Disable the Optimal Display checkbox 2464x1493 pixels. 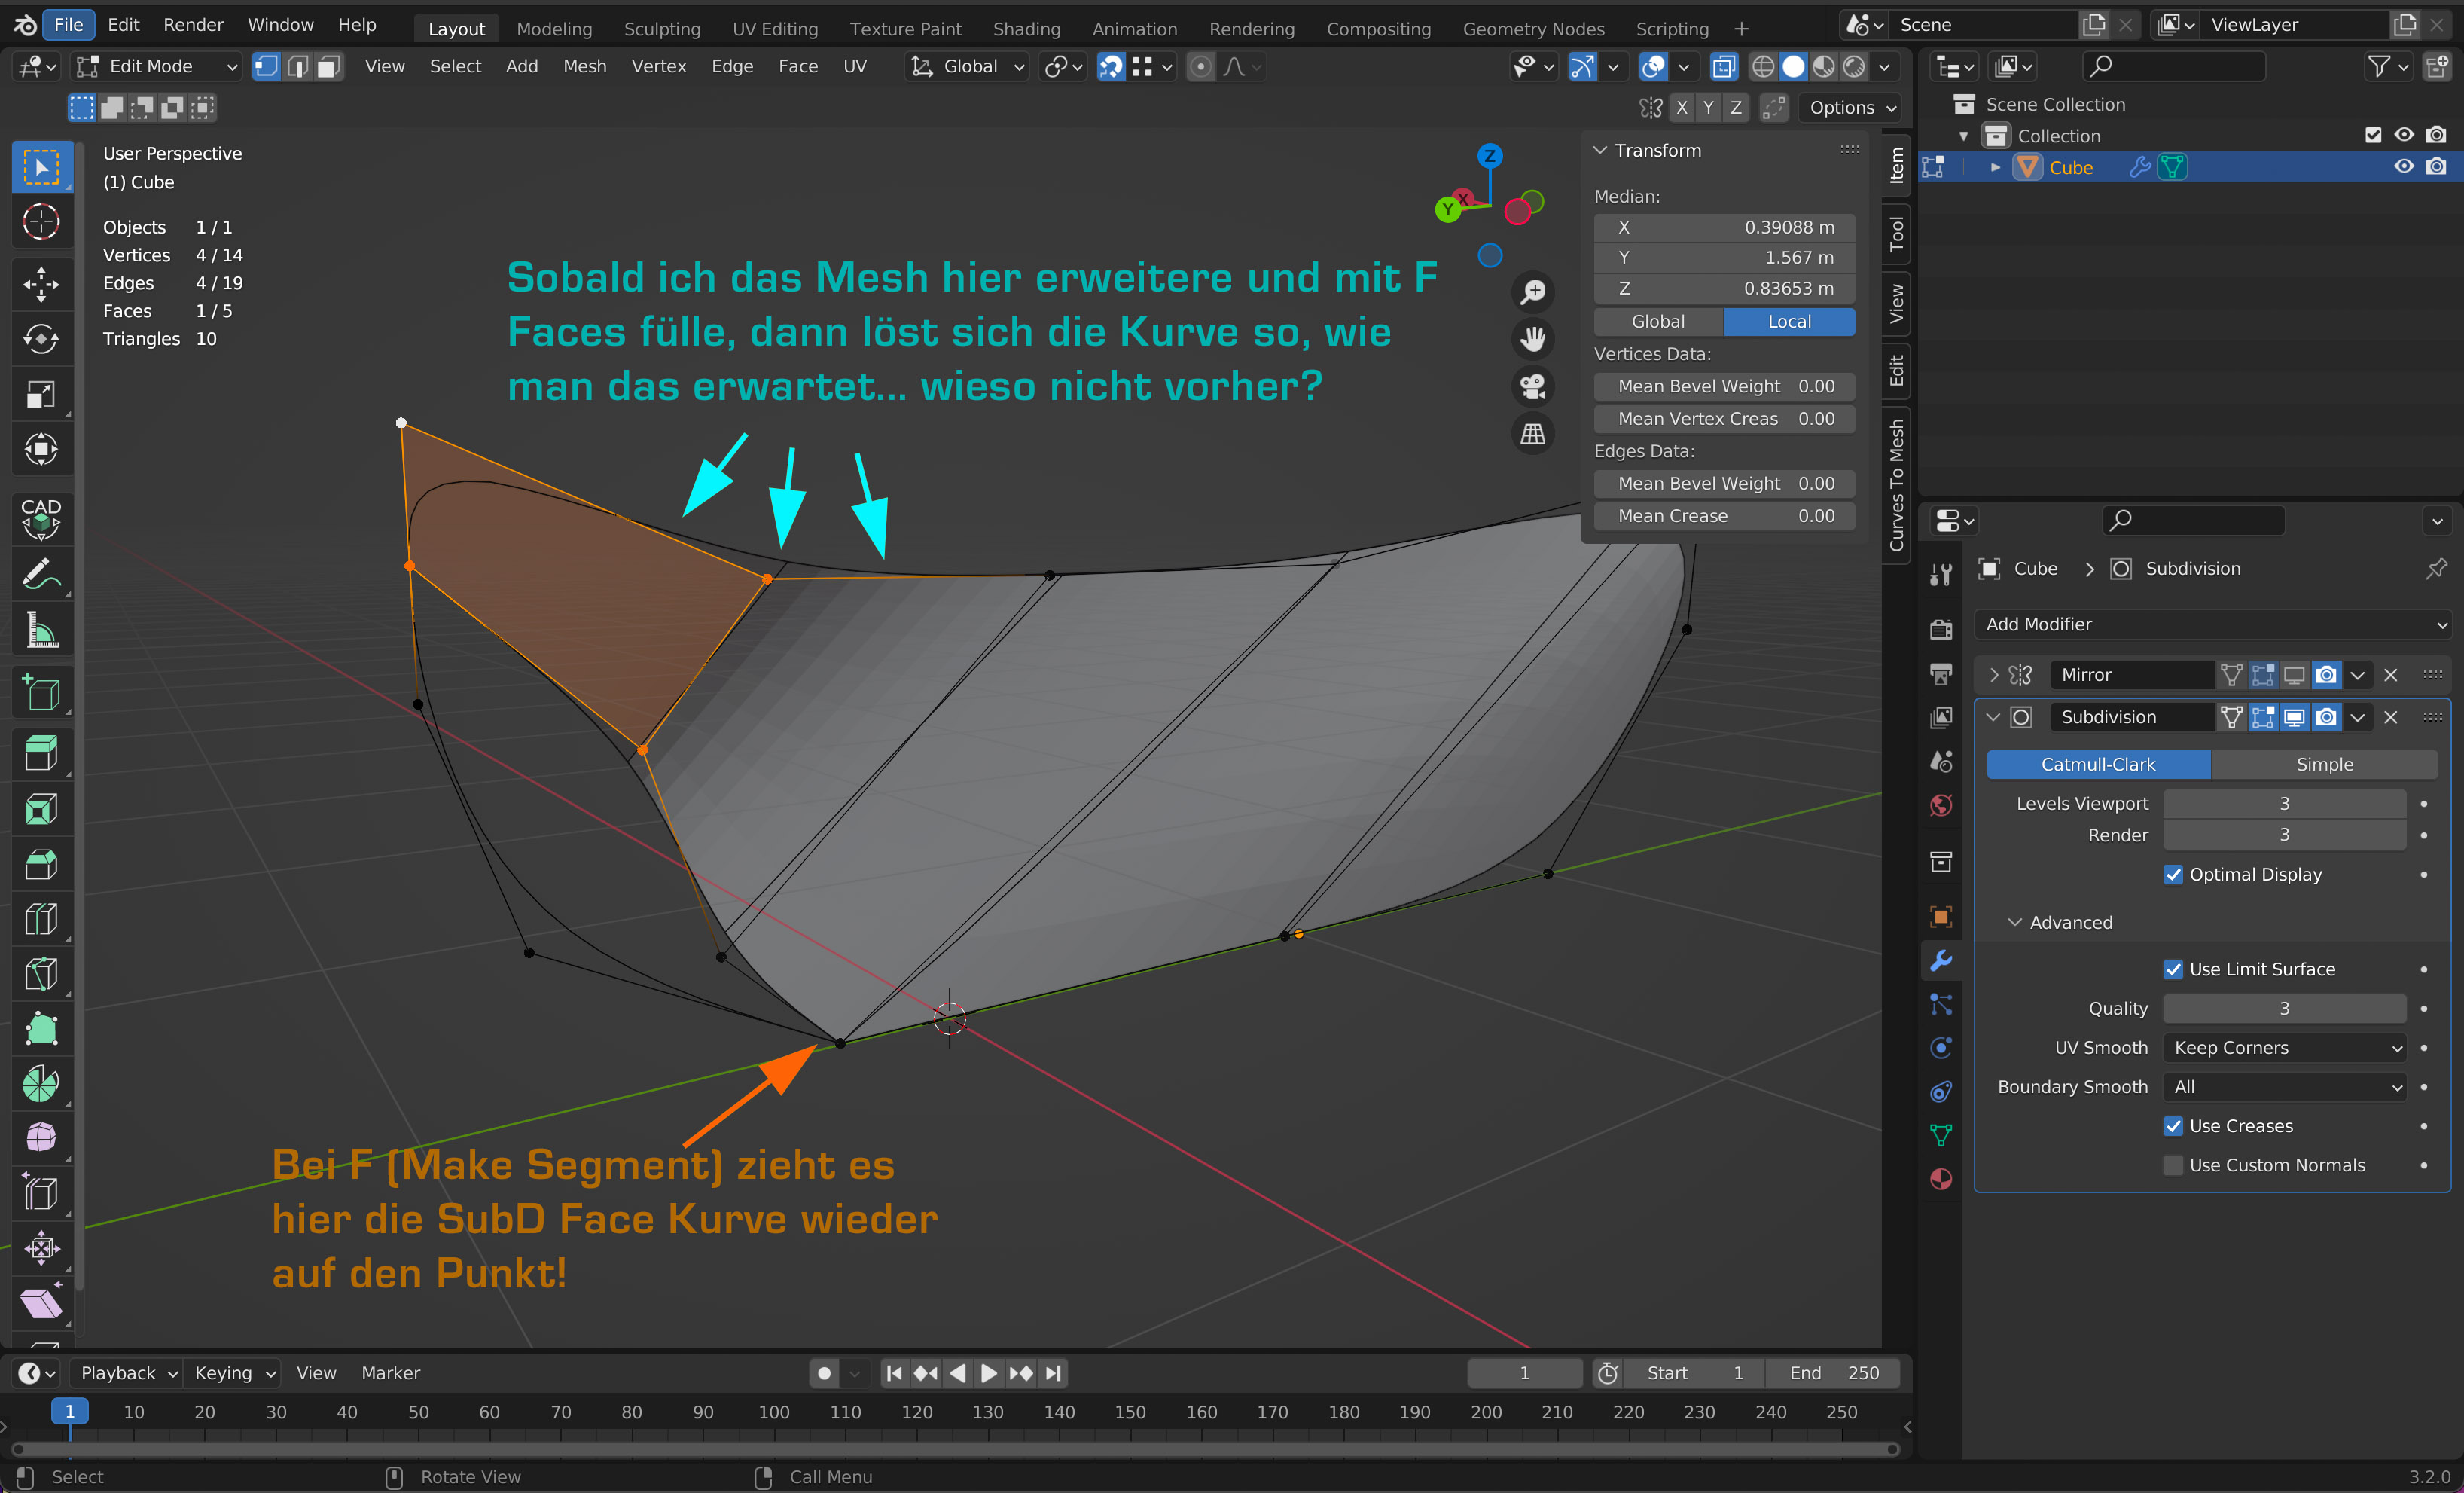click(x=2172, y=874)
